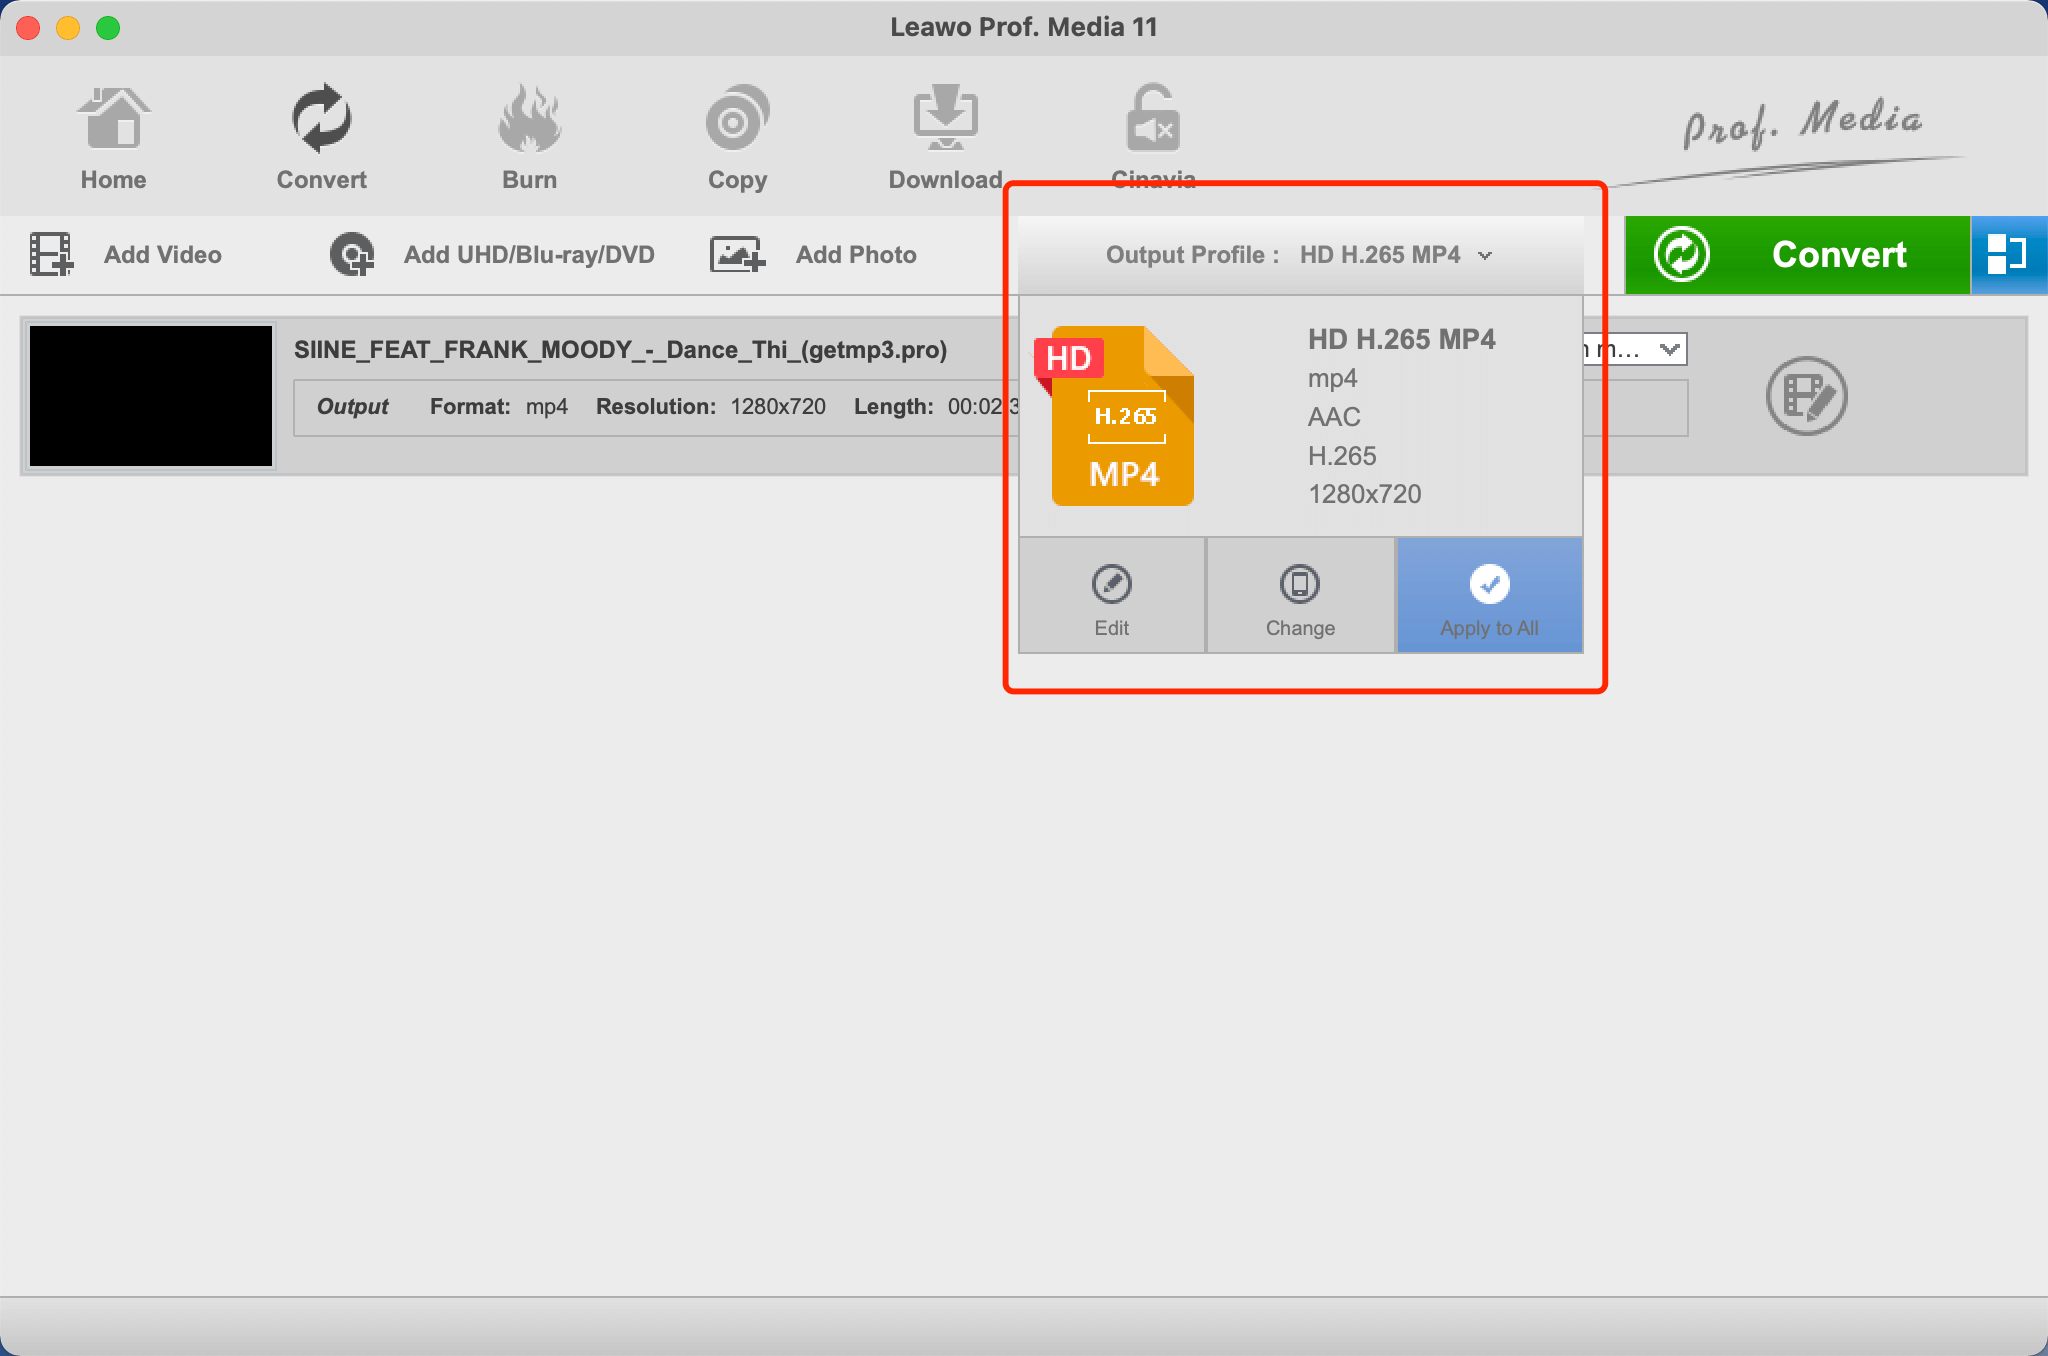Open the Download module icon
Screen dimensions: 2048x1356
[945, 119]
